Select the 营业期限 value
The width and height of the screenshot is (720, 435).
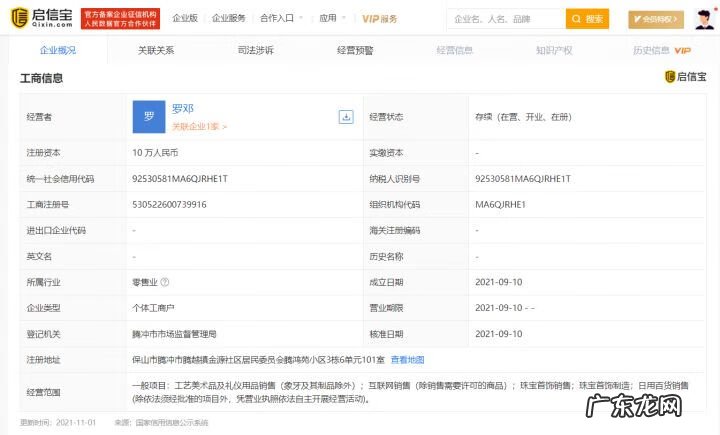click(505, 308)
